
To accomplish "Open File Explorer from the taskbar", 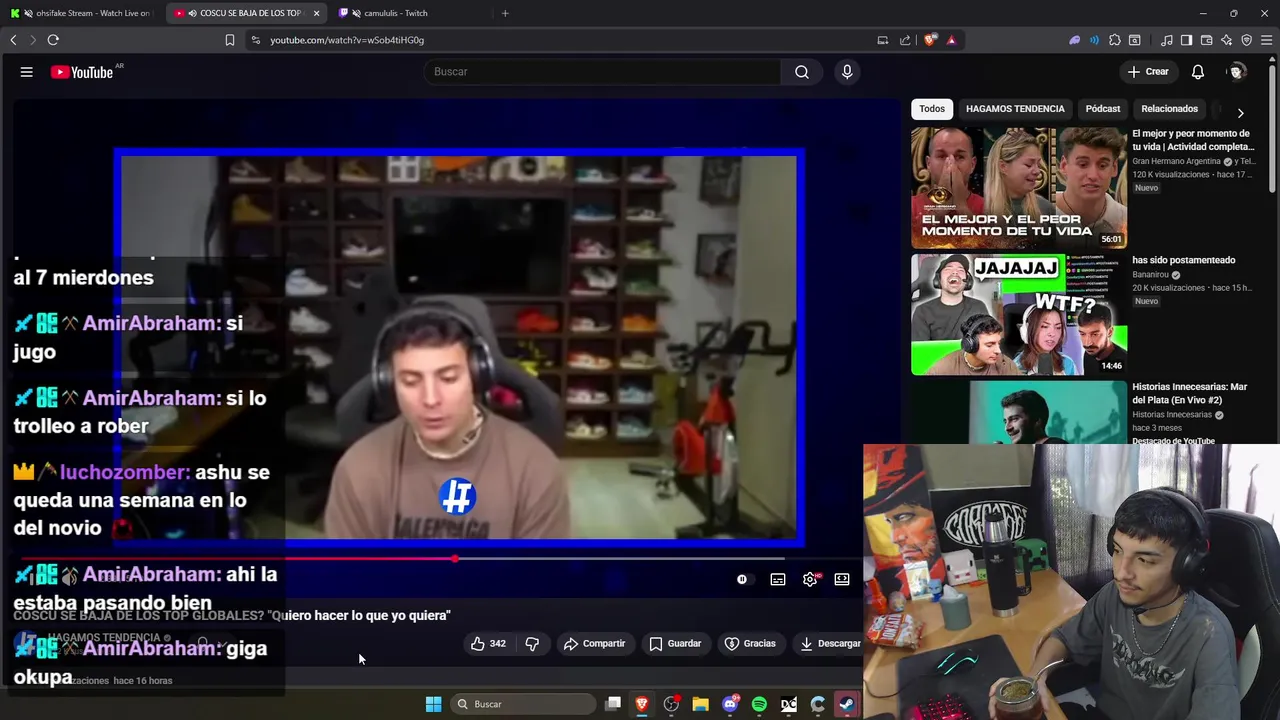I will click(x=700, y=704).
